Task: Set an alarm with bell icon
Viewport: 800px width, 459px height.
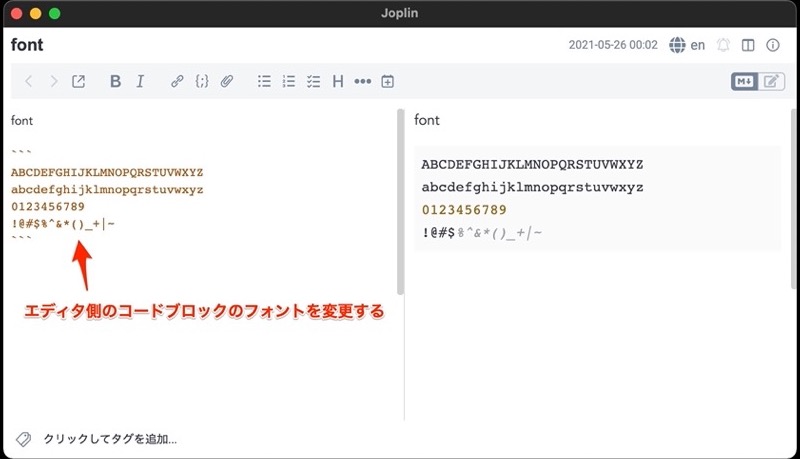Action: point(723,45)
